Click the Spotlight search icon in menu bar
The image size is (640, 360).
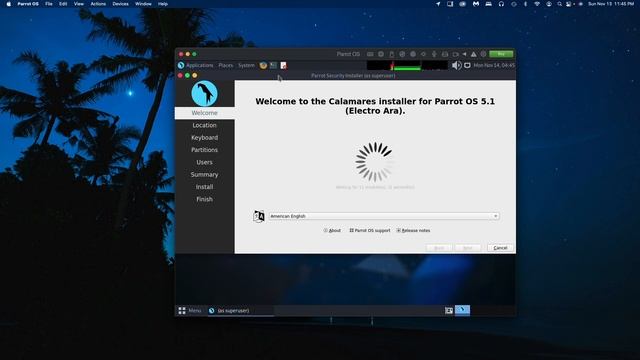point(560,4)
